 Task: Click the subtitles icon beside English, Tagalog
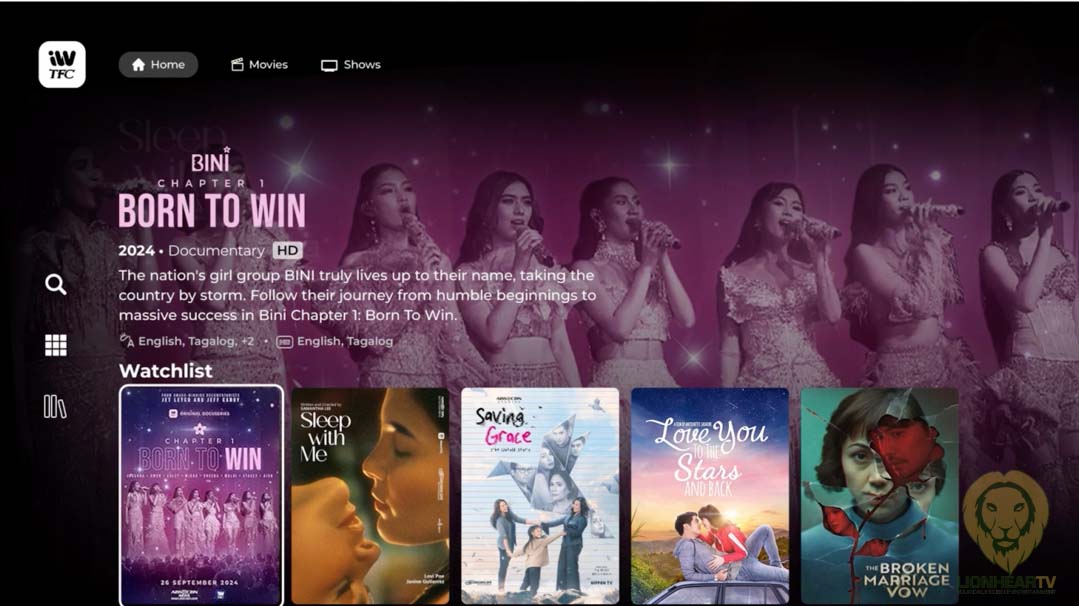click(x=284, y=342)
